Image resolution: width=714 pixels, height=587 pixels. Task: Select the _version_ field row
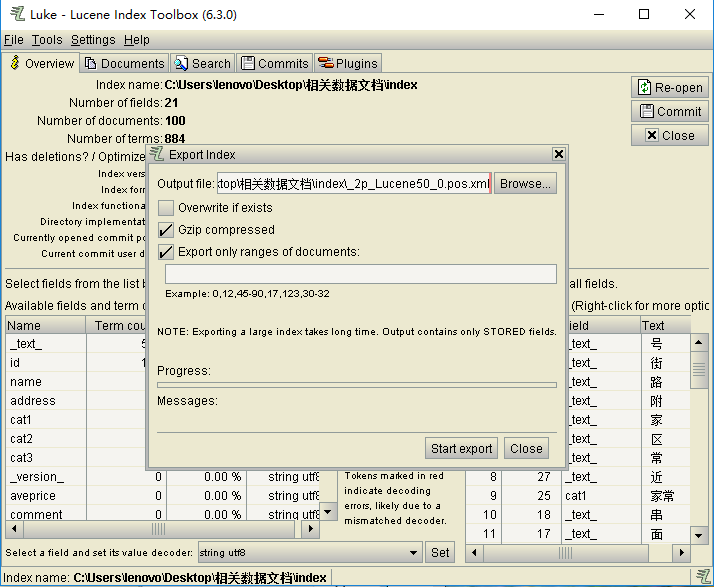pyautogui.click(x=163, y=477)
